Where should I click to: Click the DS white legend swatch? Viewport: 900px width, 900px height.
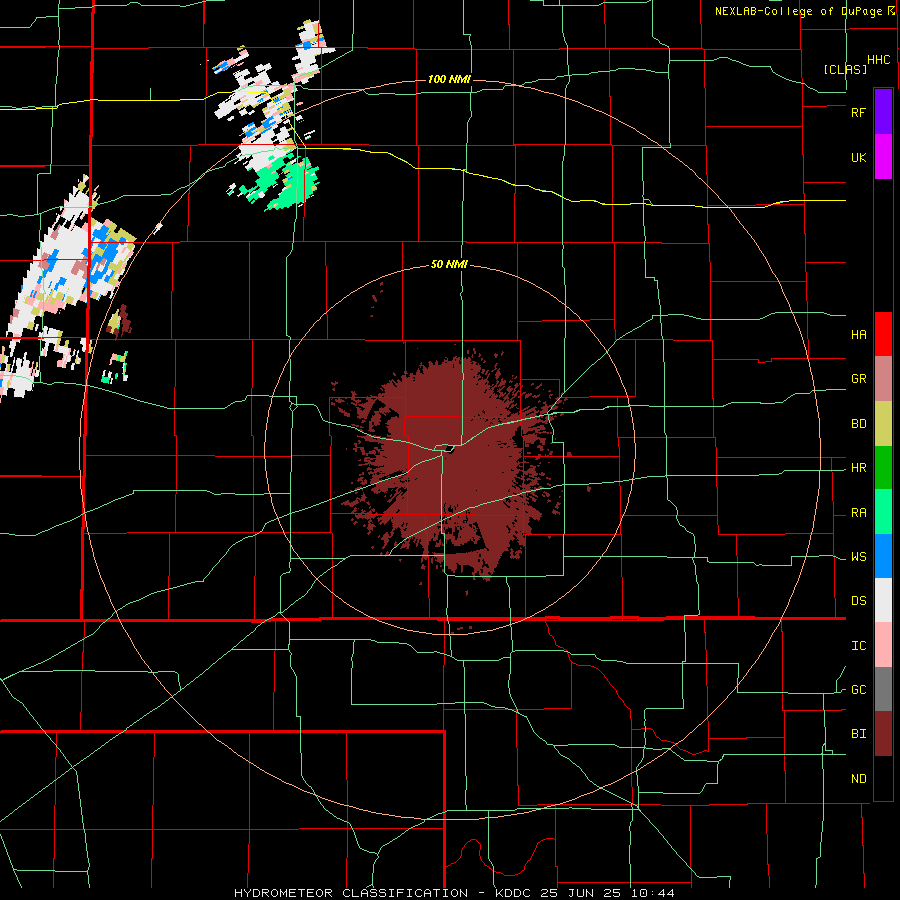tap(883, 600)
